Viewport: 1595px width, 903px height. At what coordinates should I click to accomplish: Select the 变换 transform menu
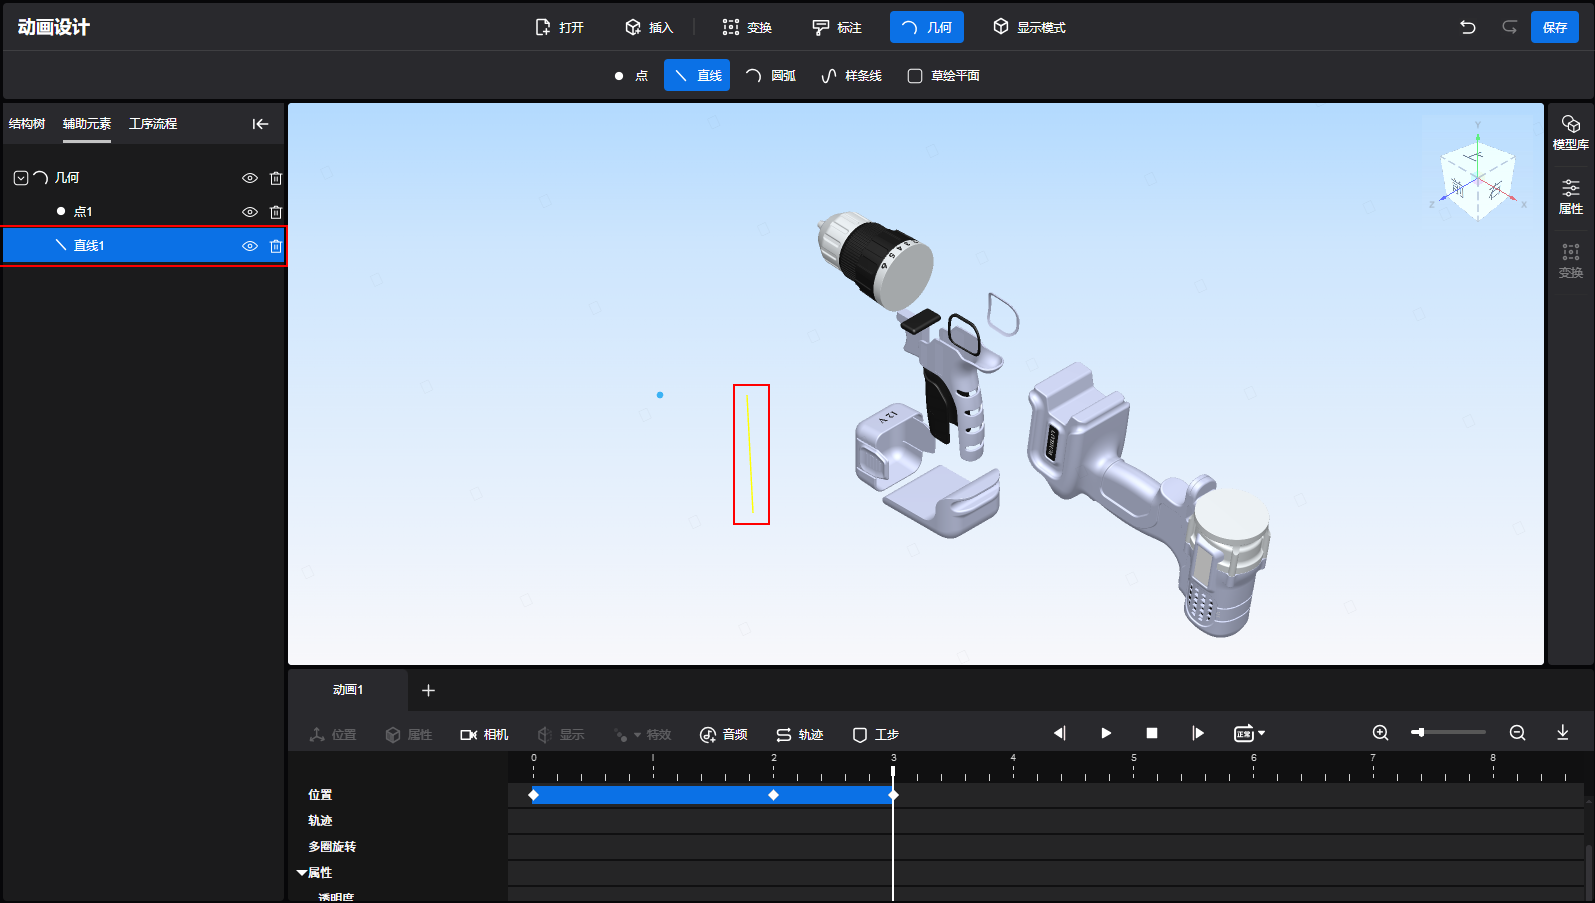(747, 27)
